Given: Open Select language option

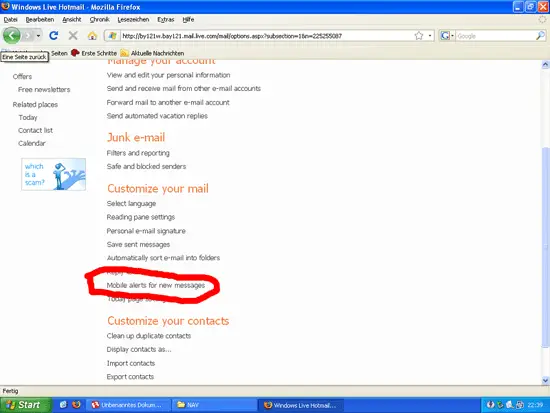Looking at the screenshot, I should click(x=131, y=204).
